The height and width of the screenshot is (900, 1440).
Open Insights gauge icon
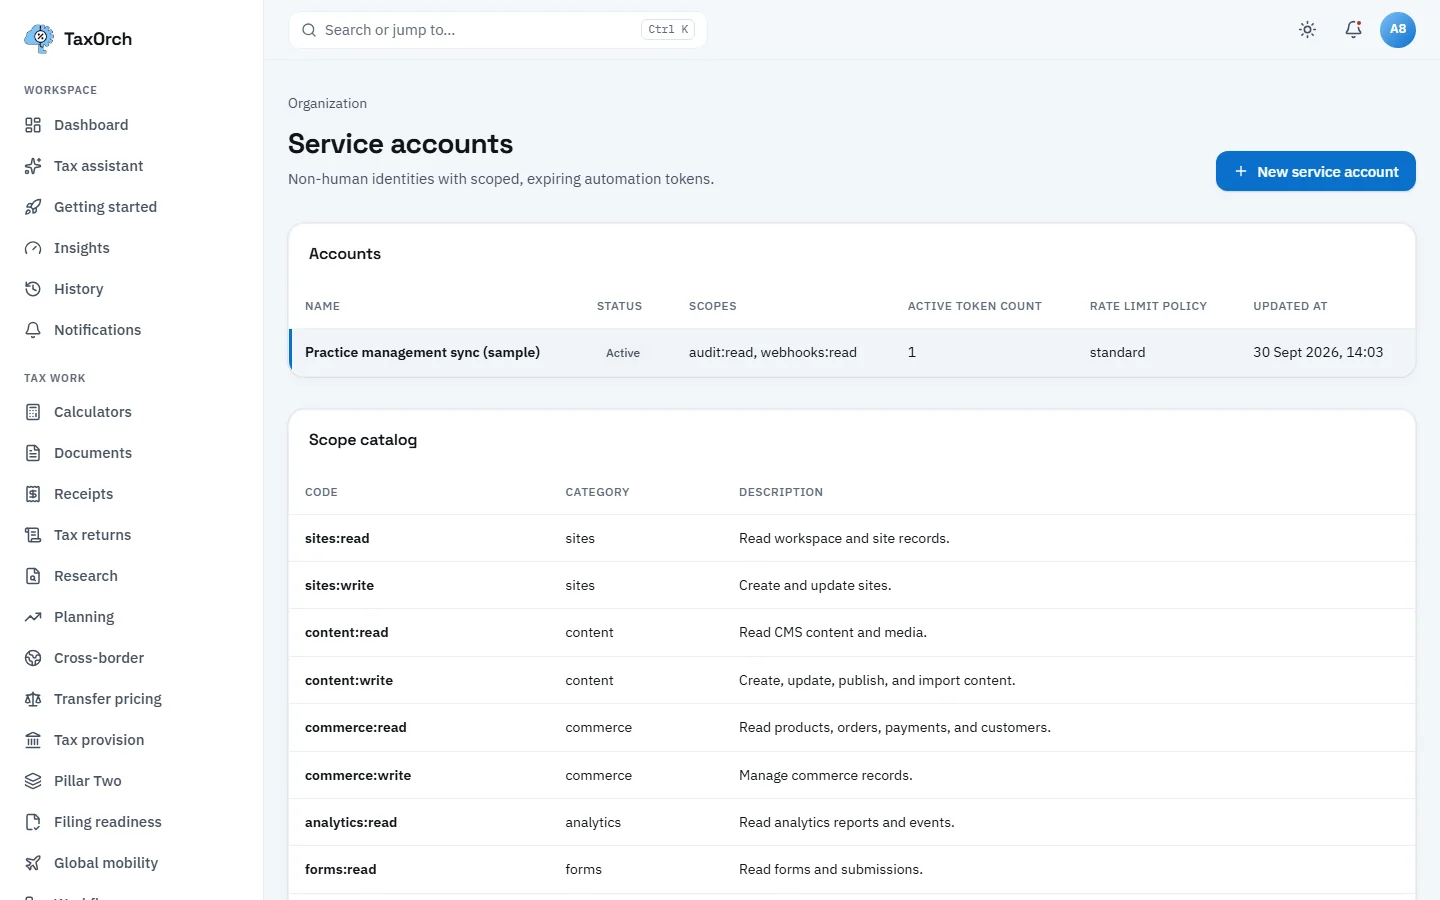(33, 248)
